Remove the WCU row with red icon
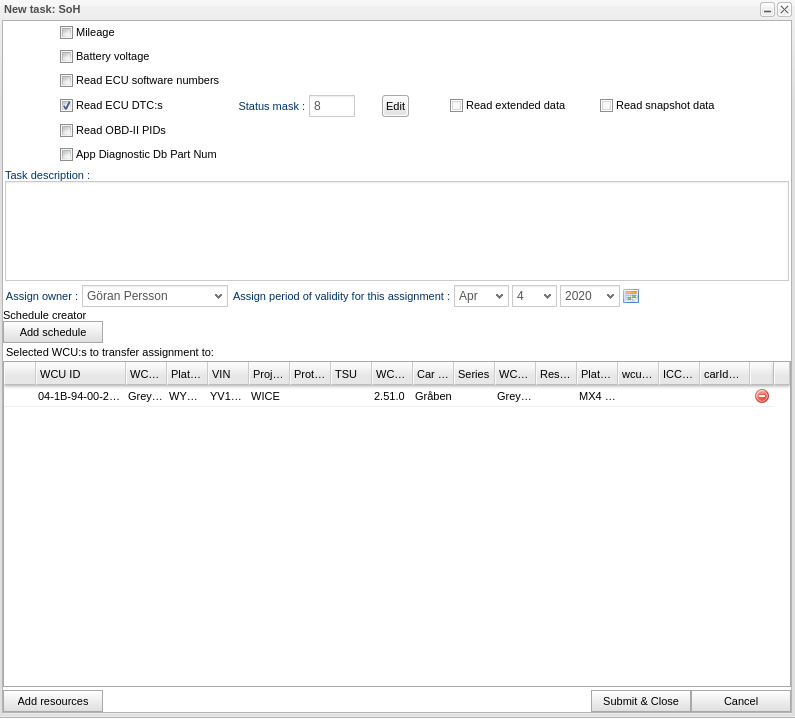Viewport: 795px width, 720px height. coord(762,396)
